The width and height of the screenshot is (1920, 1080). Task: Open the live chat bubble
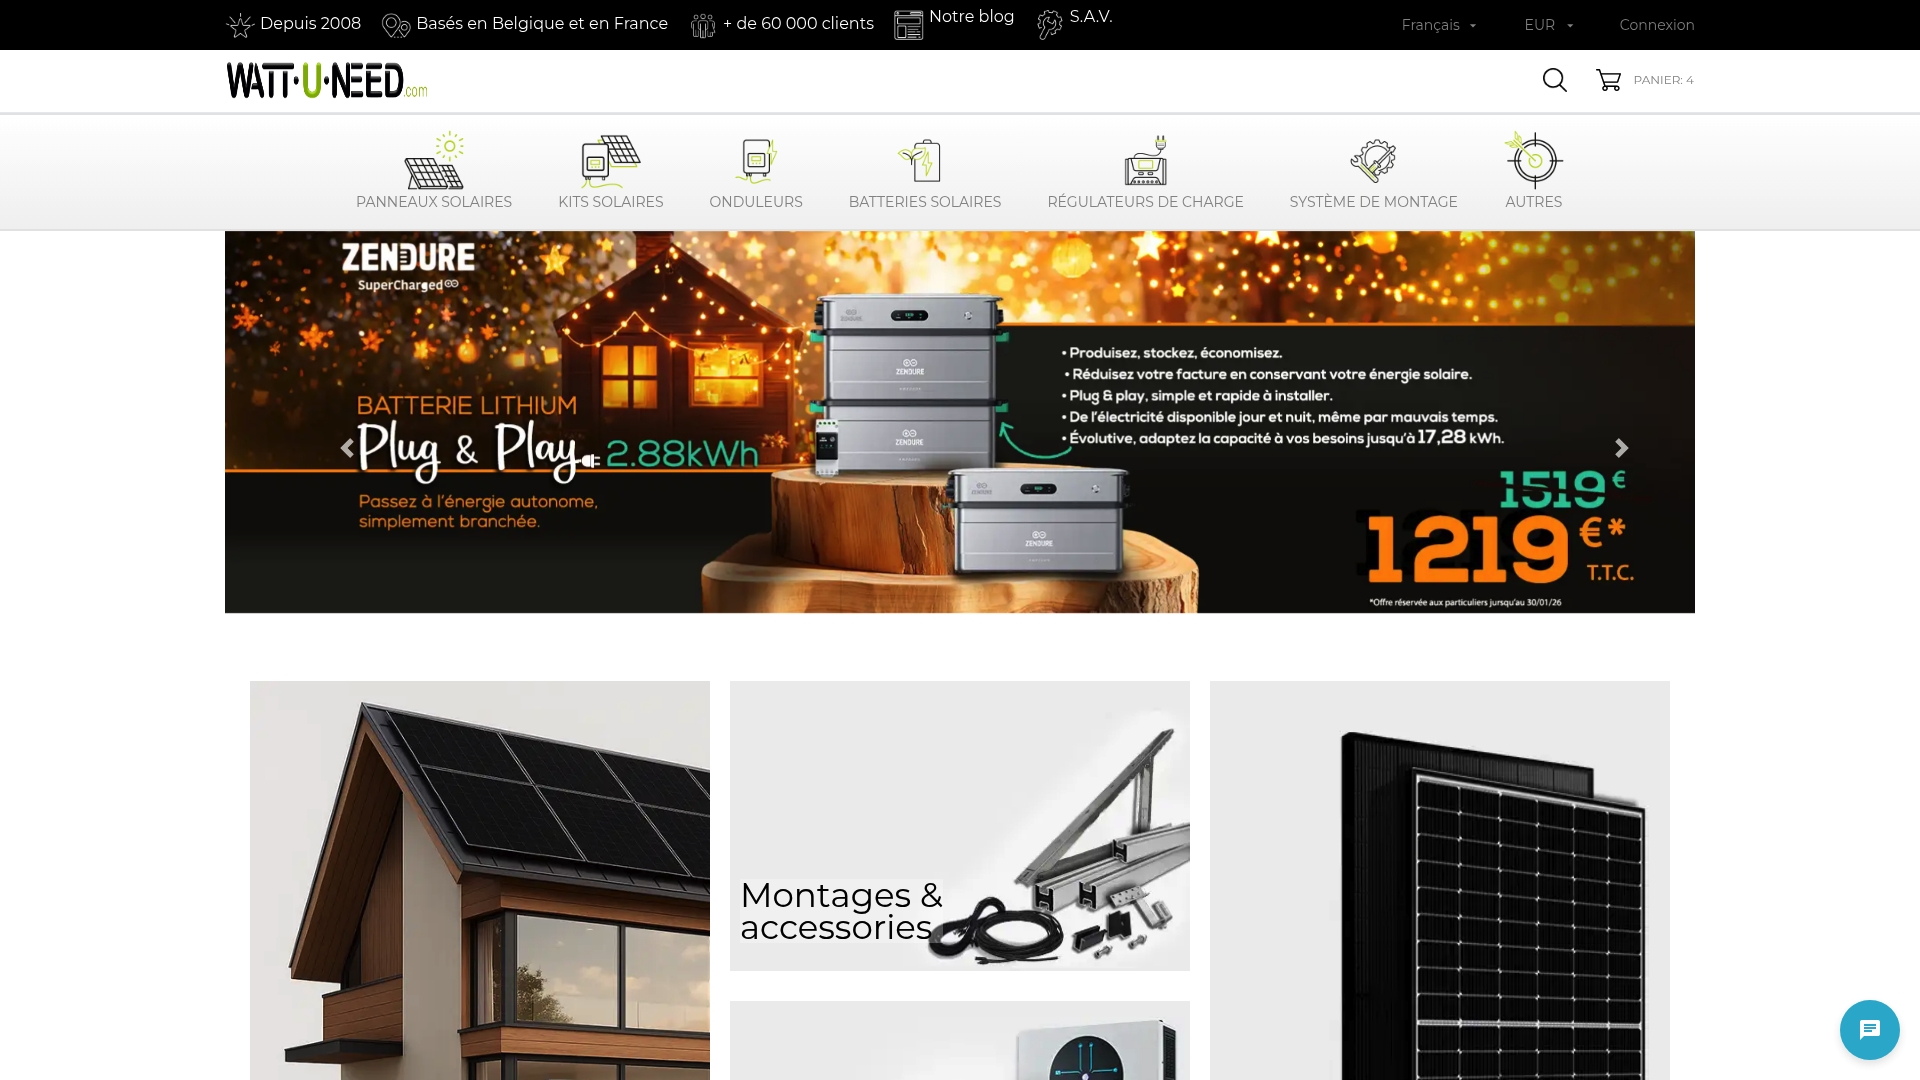(1868, 1029)
